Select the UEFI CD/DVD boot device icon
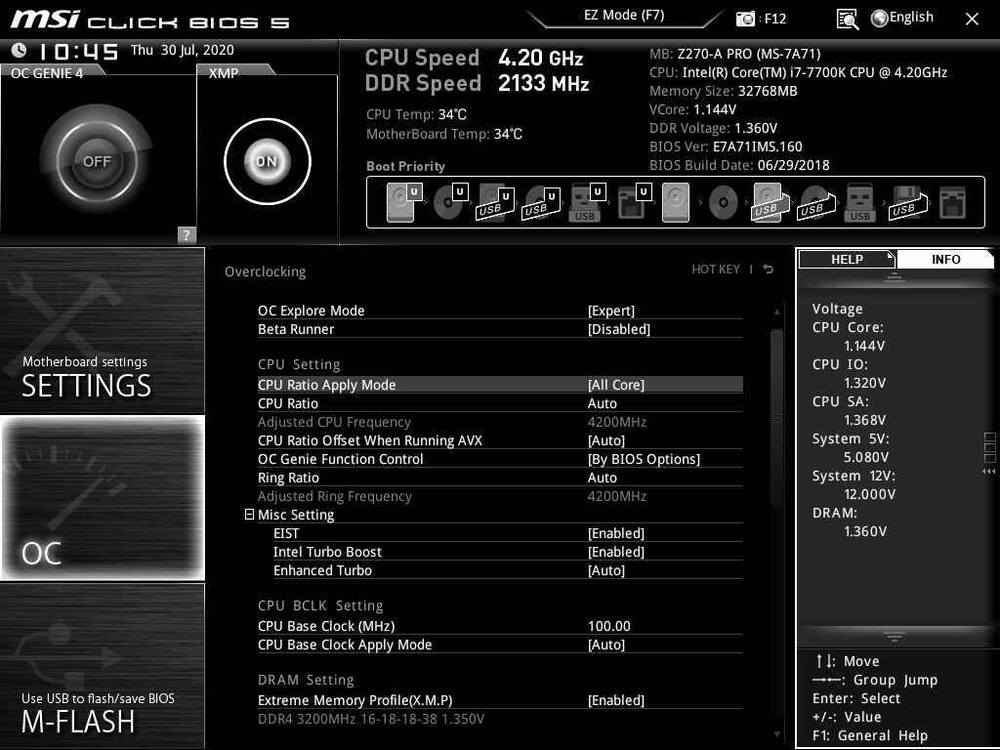The height and width of the screenshot is (750, 1000). 450,202
